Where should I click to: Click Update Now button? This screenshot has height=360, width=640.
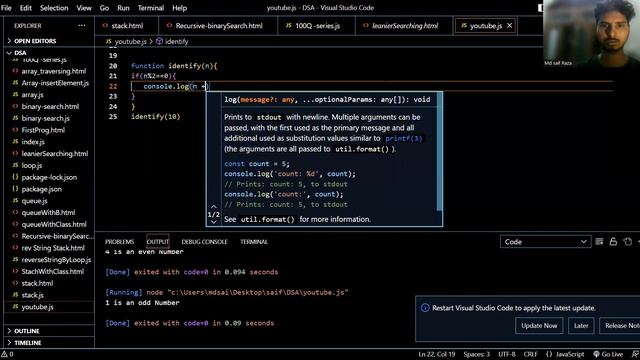pyautogui.click(x=539, y=325)
